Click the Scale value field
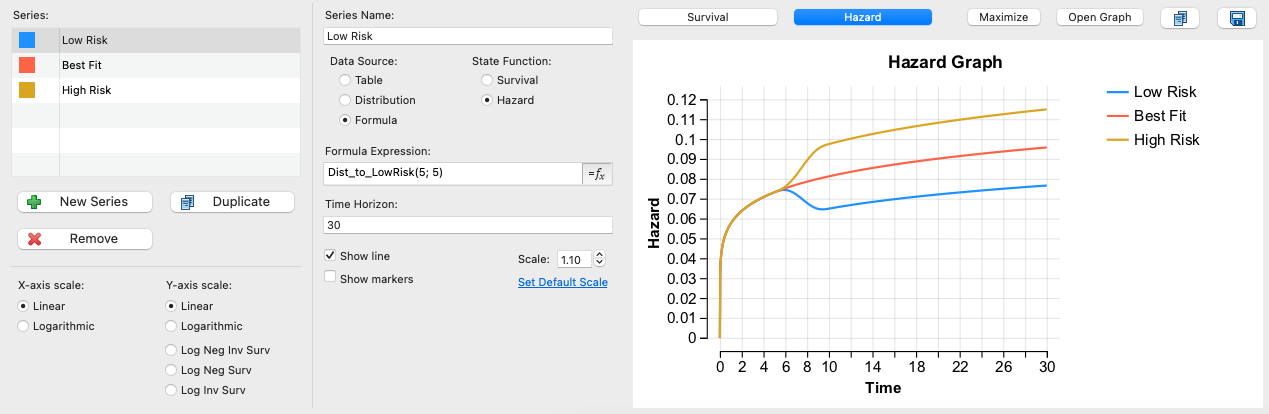 tap(574, 259)
